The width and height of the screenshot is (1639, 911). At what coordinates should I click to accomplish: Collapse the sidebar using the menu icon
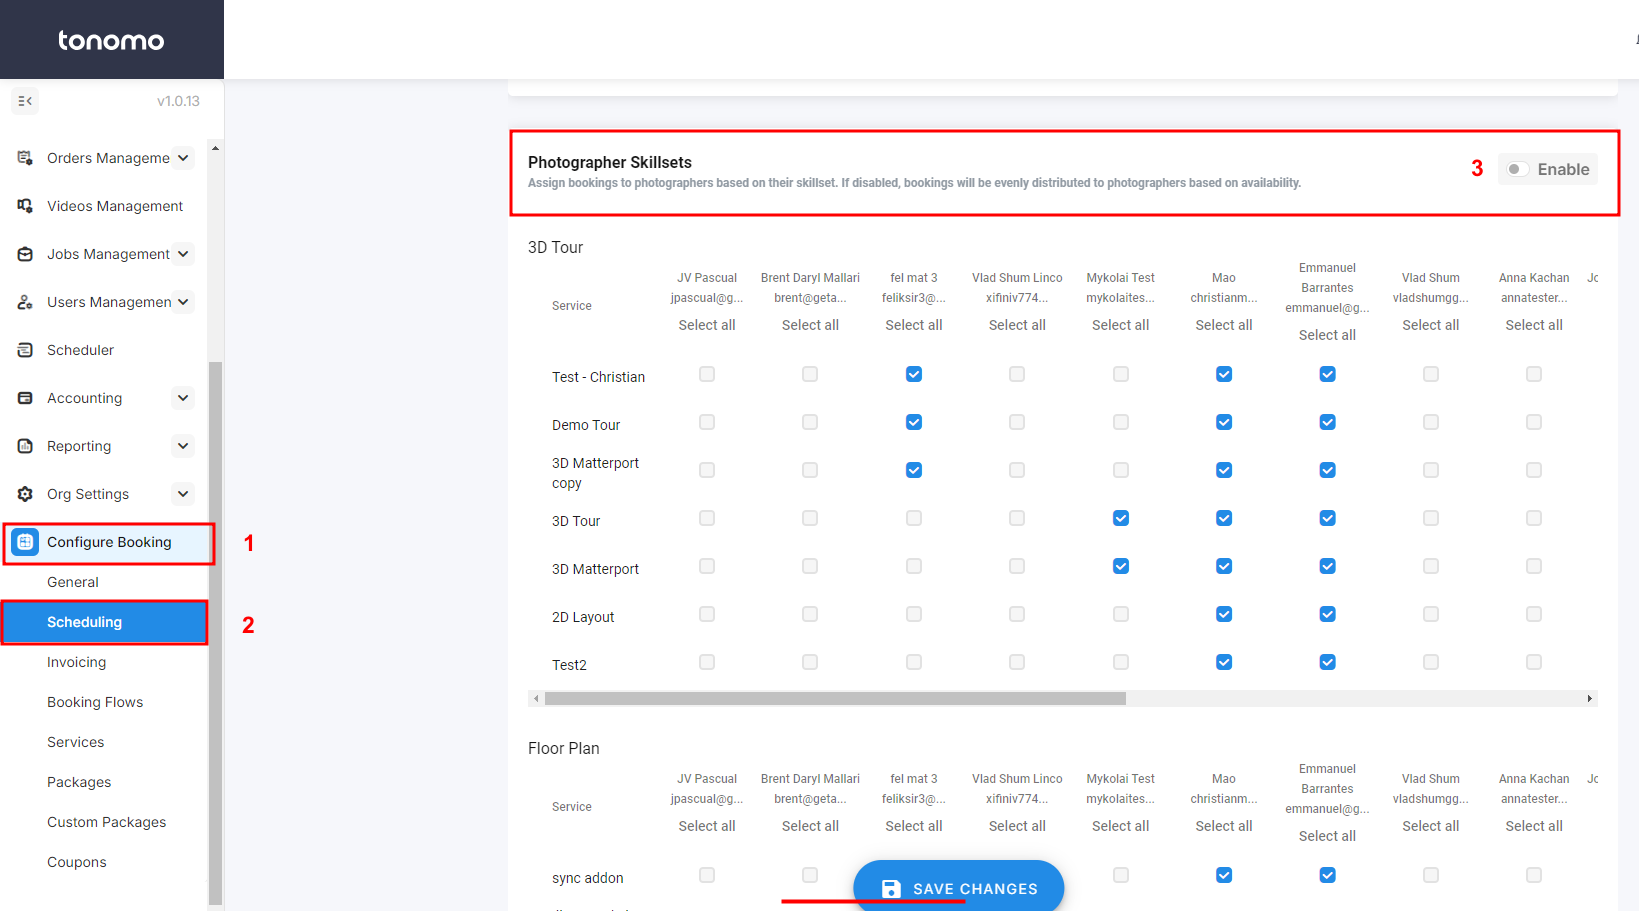25,101
